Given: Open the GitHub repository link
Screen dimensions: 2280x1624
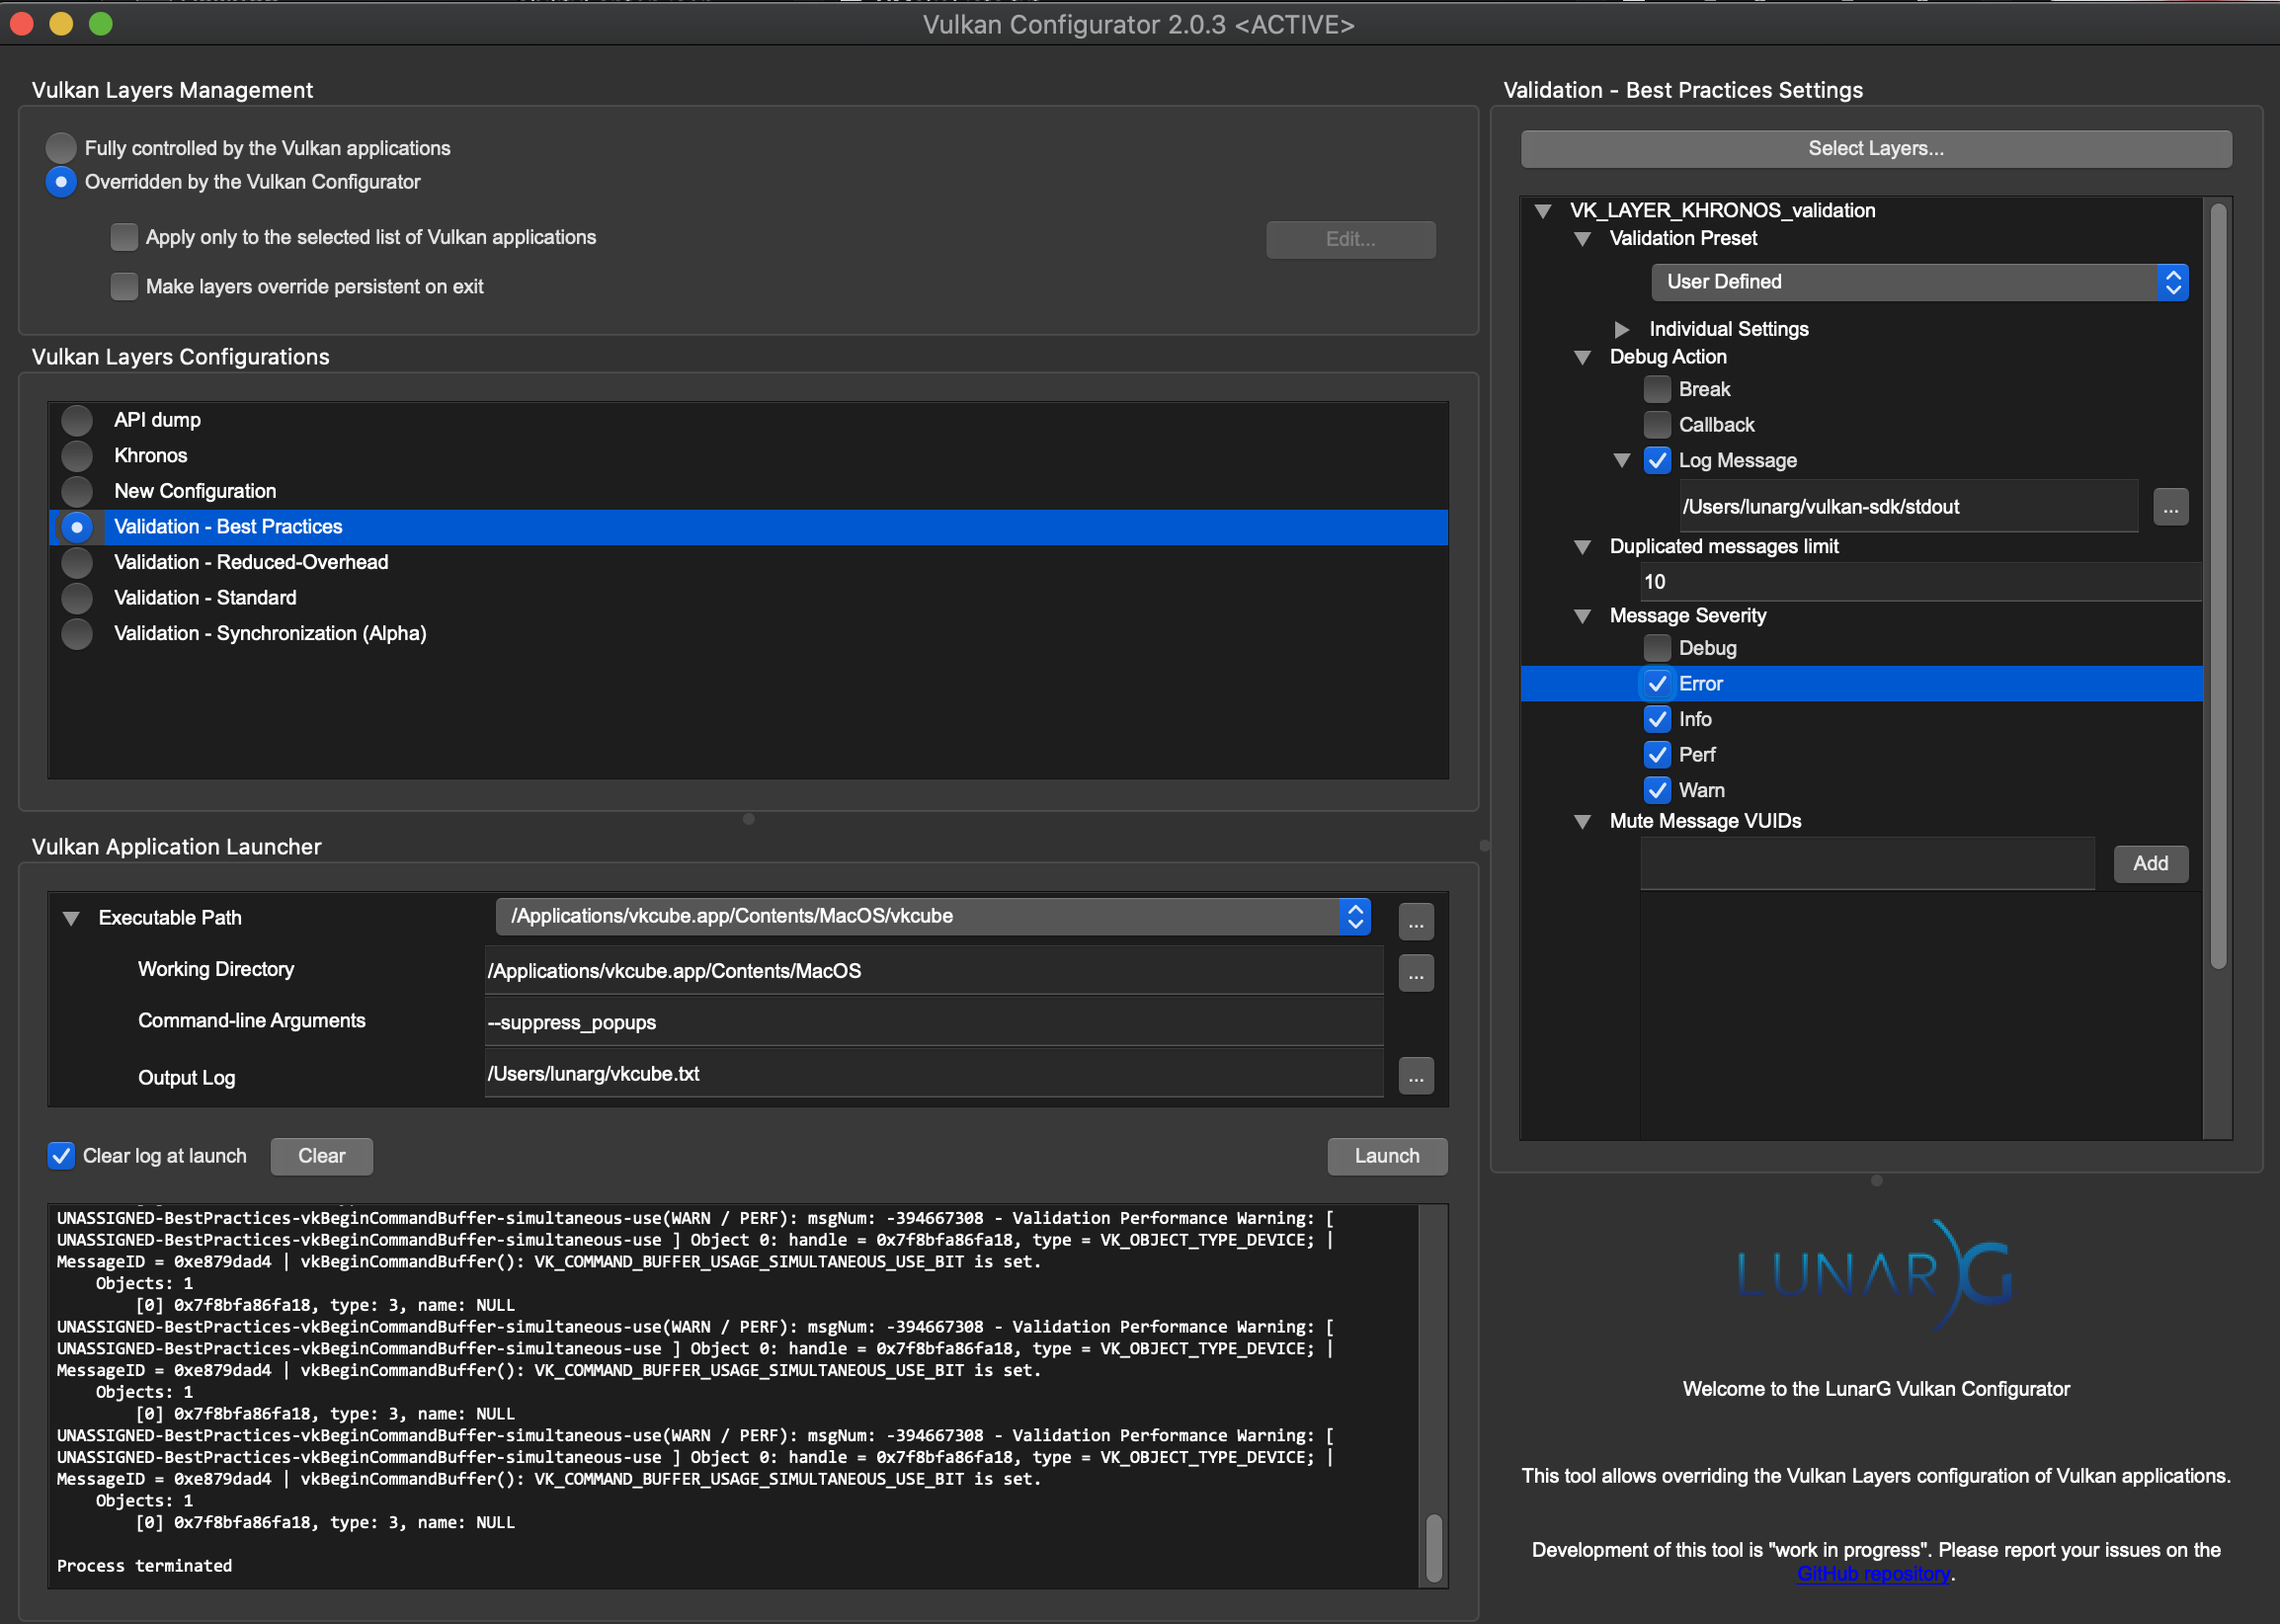Looking at the screenshot, I should pyautogui.click(x=1873, y=1573).
